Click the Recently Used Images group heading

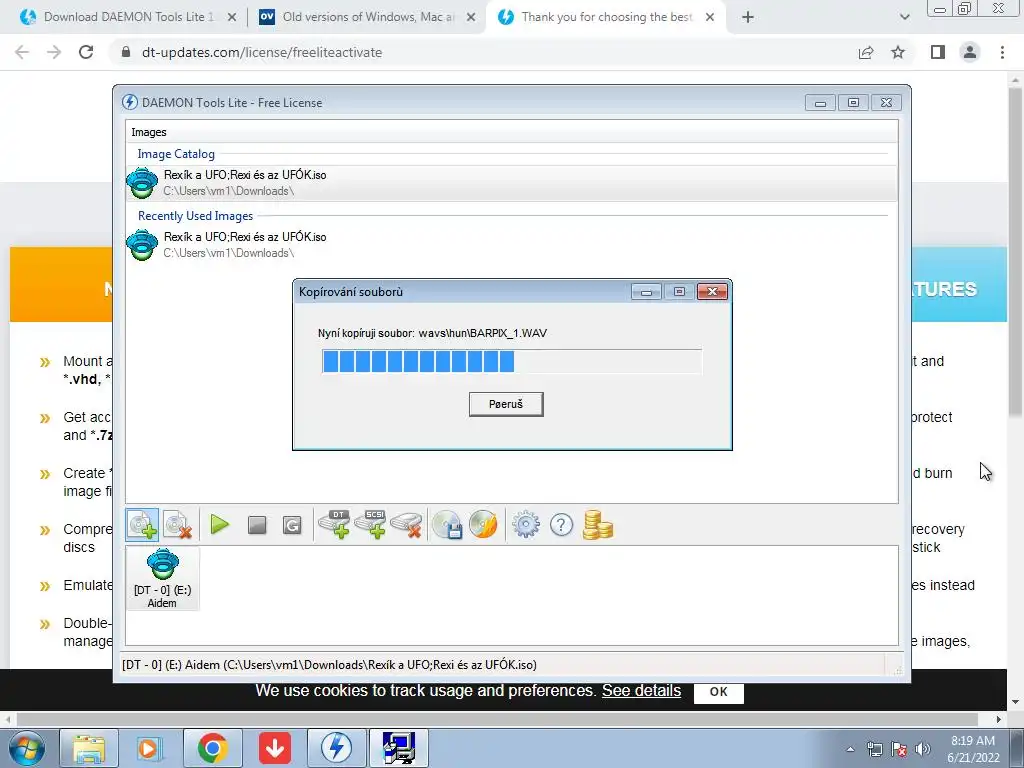click(195, 216)
